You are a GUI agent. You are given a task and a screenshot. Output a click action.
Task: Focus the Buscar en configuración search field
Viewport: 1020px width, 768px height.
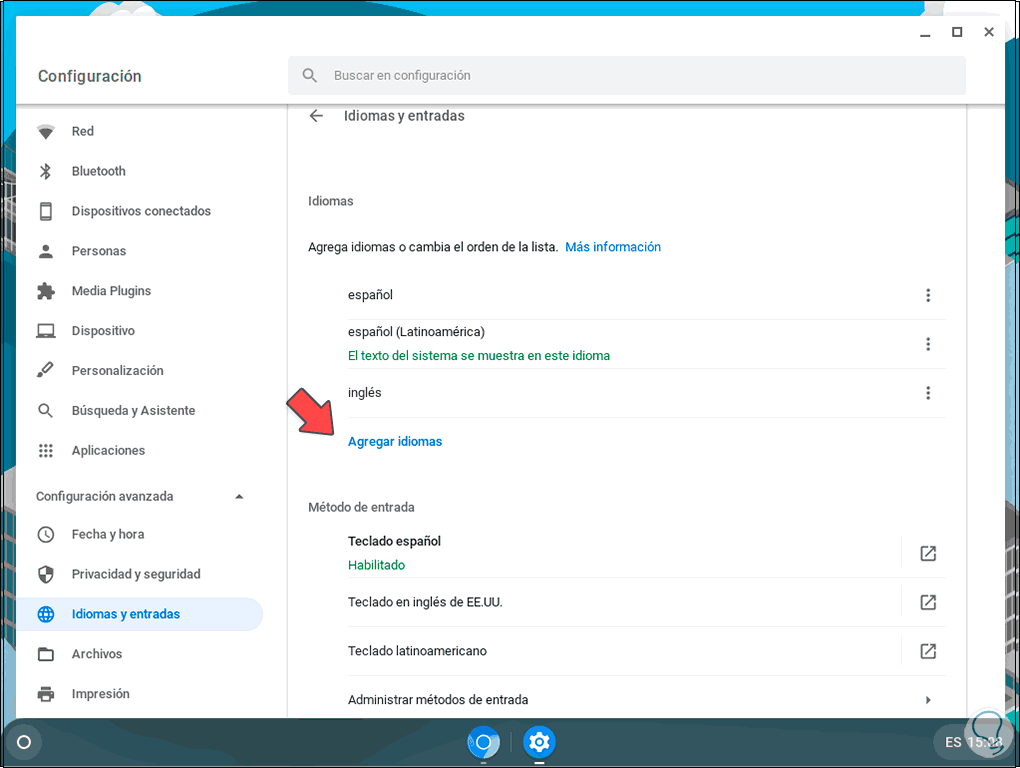(x=627, y=75)
